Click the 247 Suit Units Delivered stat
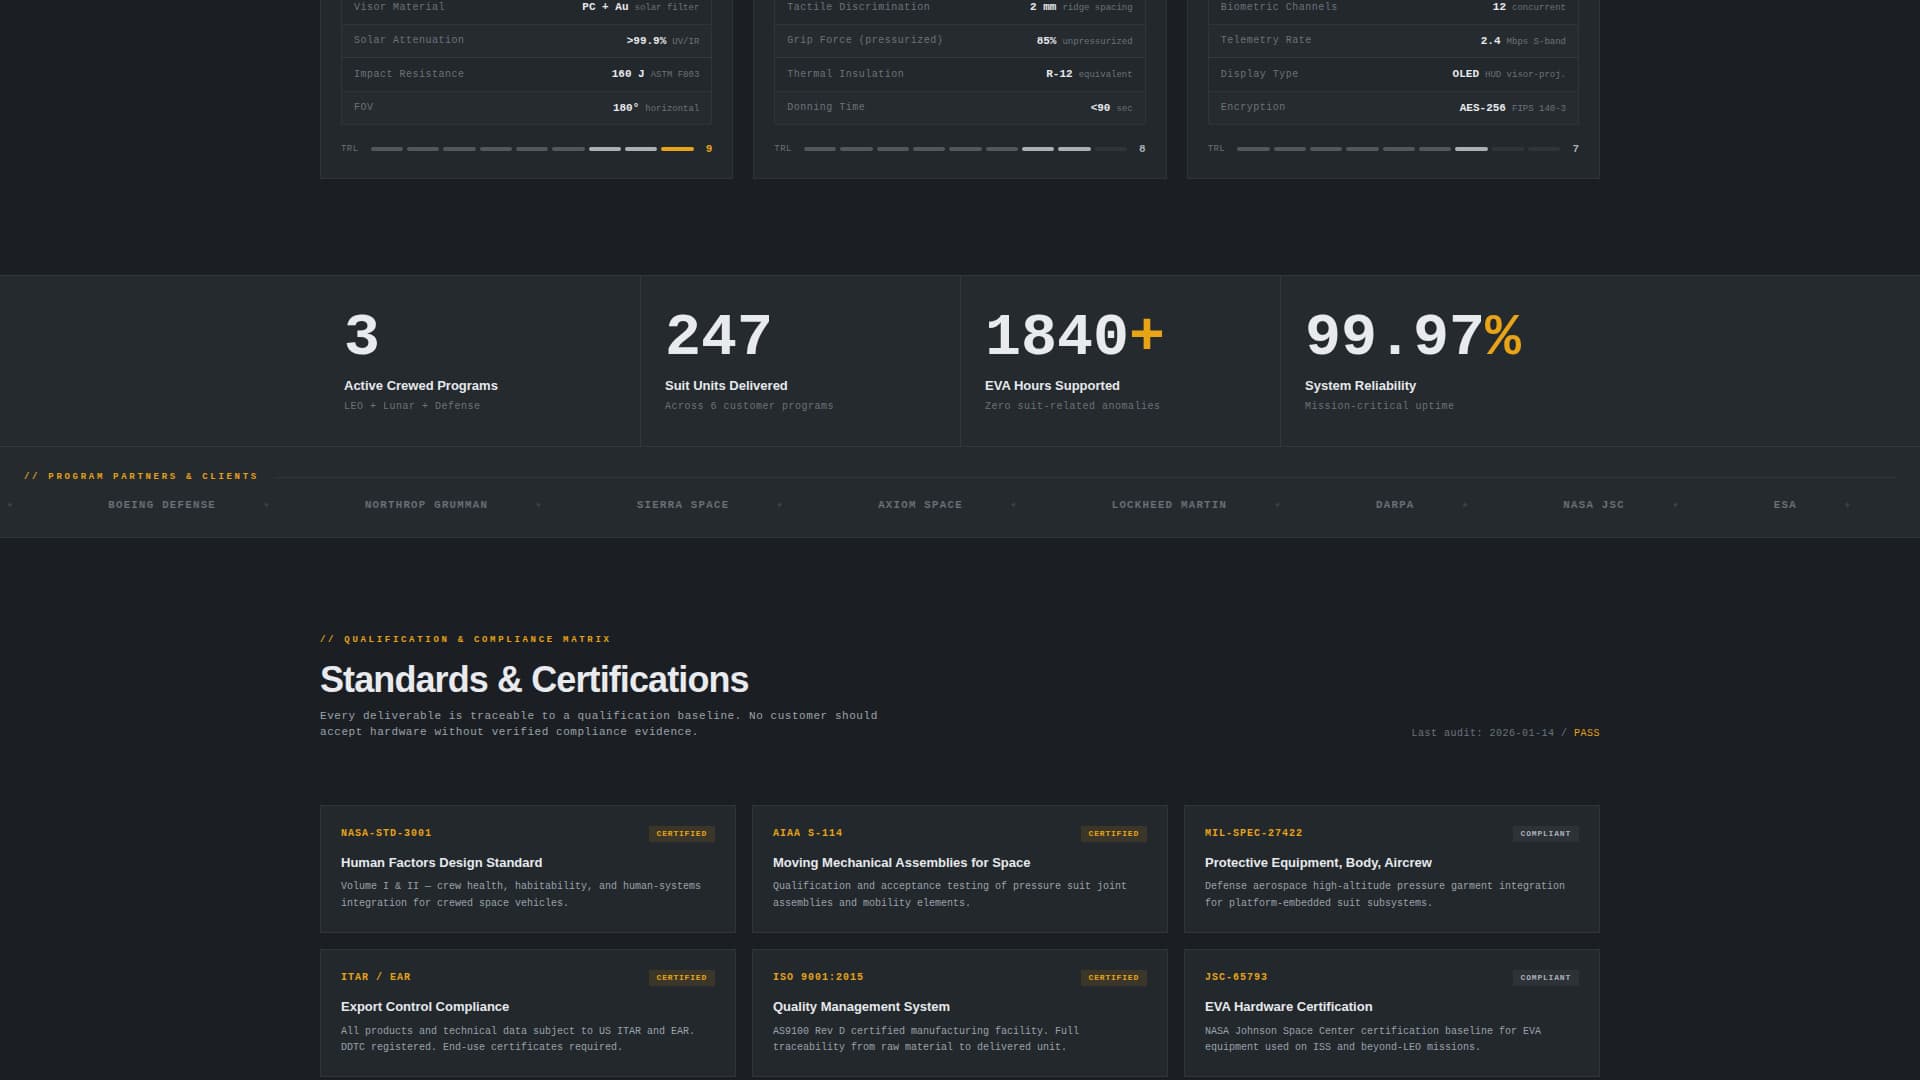 pyautogui.click(x=718, y=337)
